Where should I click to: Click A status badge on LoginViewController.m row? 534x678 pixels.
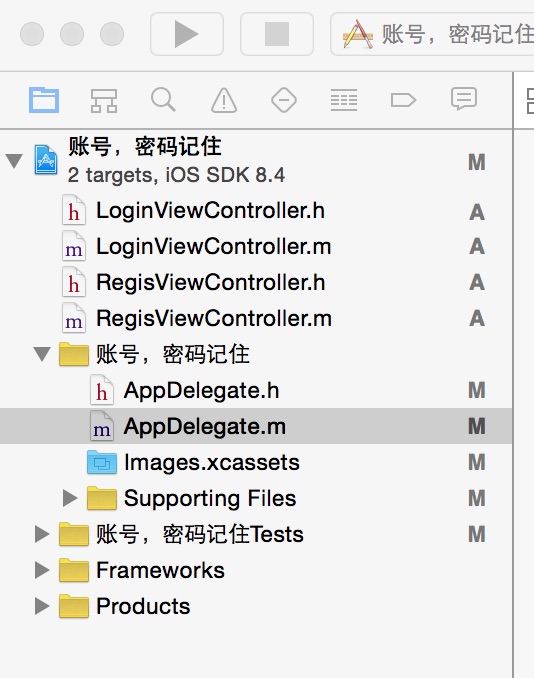(x=477, y=246)
